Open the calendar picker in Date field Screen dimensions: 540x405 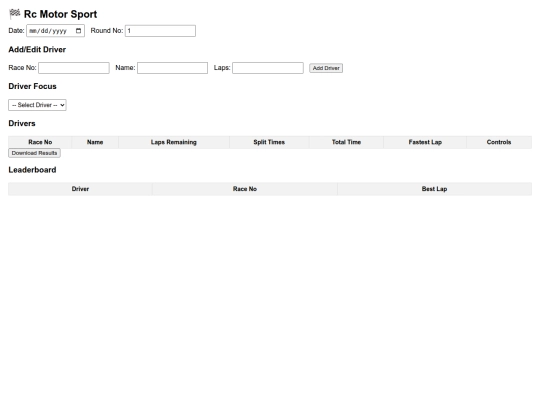(78, 31)
